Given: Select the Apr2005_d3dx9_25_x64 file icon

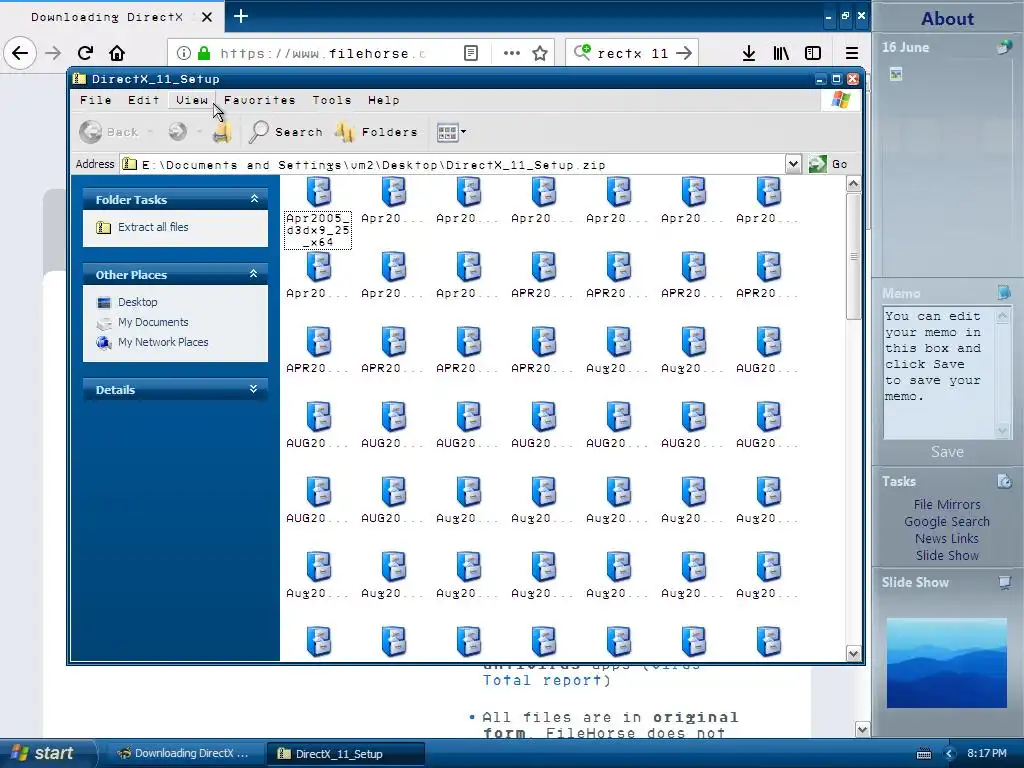Looking at the screenshot, I should click(318, 193).
